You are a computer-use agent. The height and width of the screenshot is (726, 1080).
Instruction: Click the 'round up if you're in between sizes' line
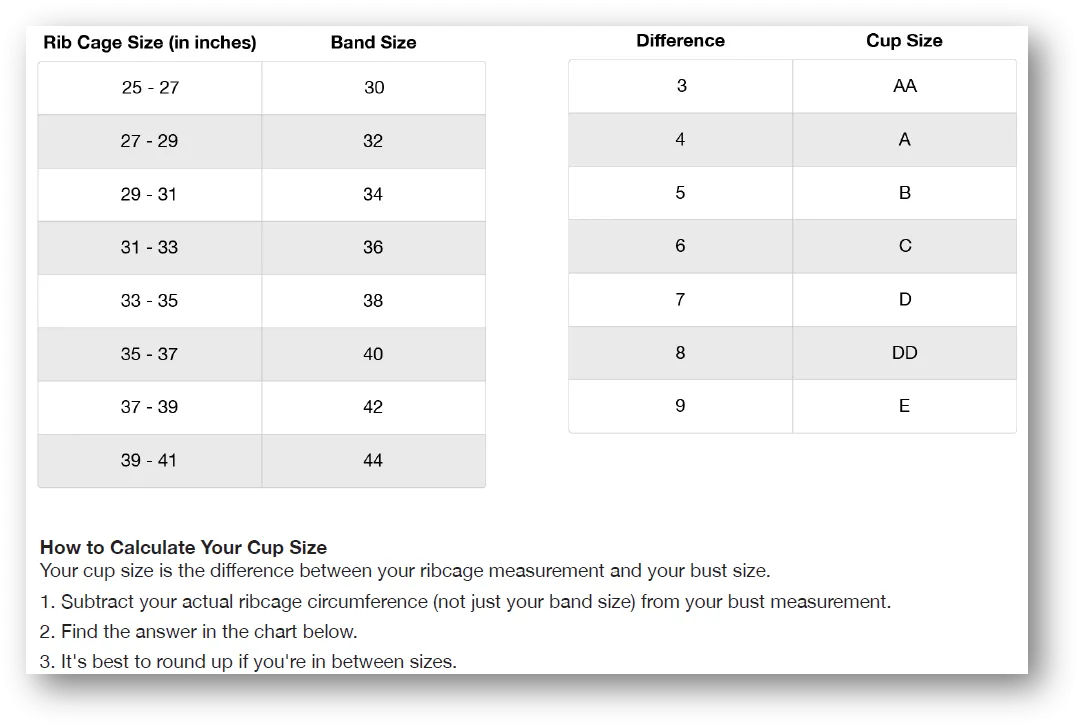248,662
